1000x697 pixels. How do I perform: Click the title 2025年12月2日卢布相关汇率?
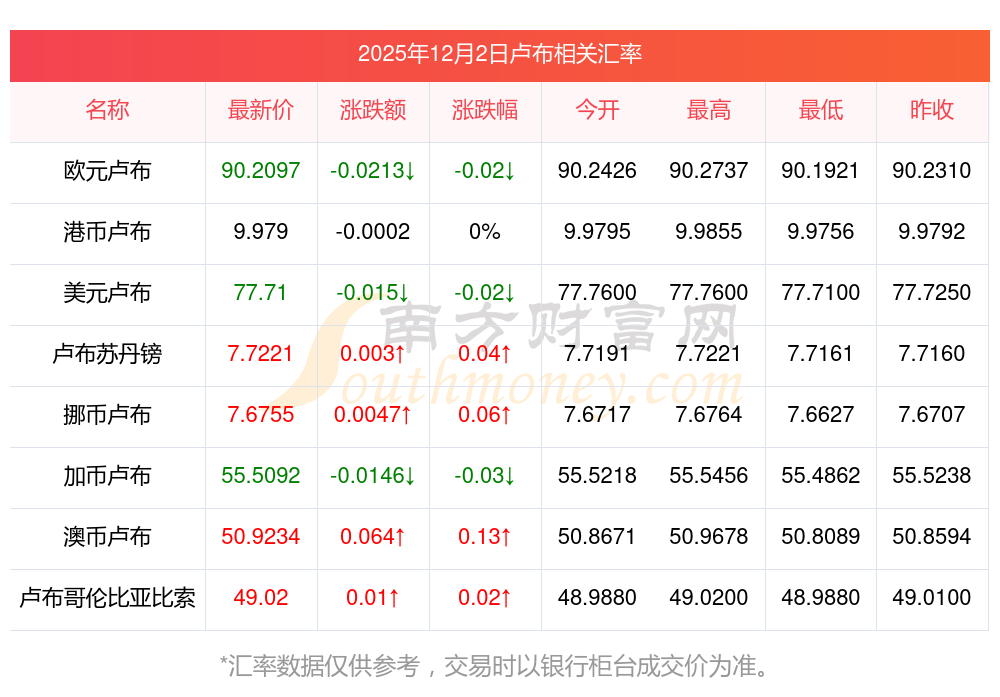(x=499, y=54)
